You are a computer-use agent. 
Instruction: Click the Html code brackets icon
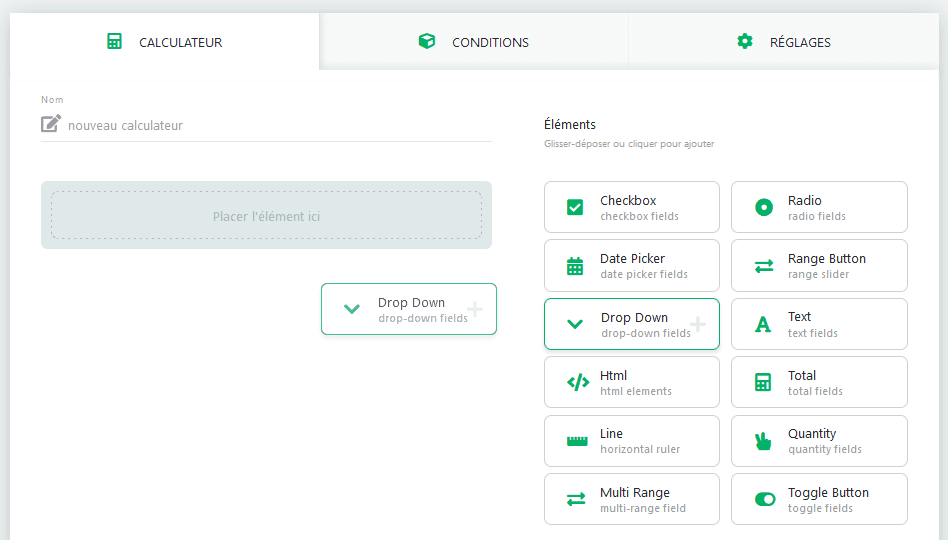pos(578,382)
